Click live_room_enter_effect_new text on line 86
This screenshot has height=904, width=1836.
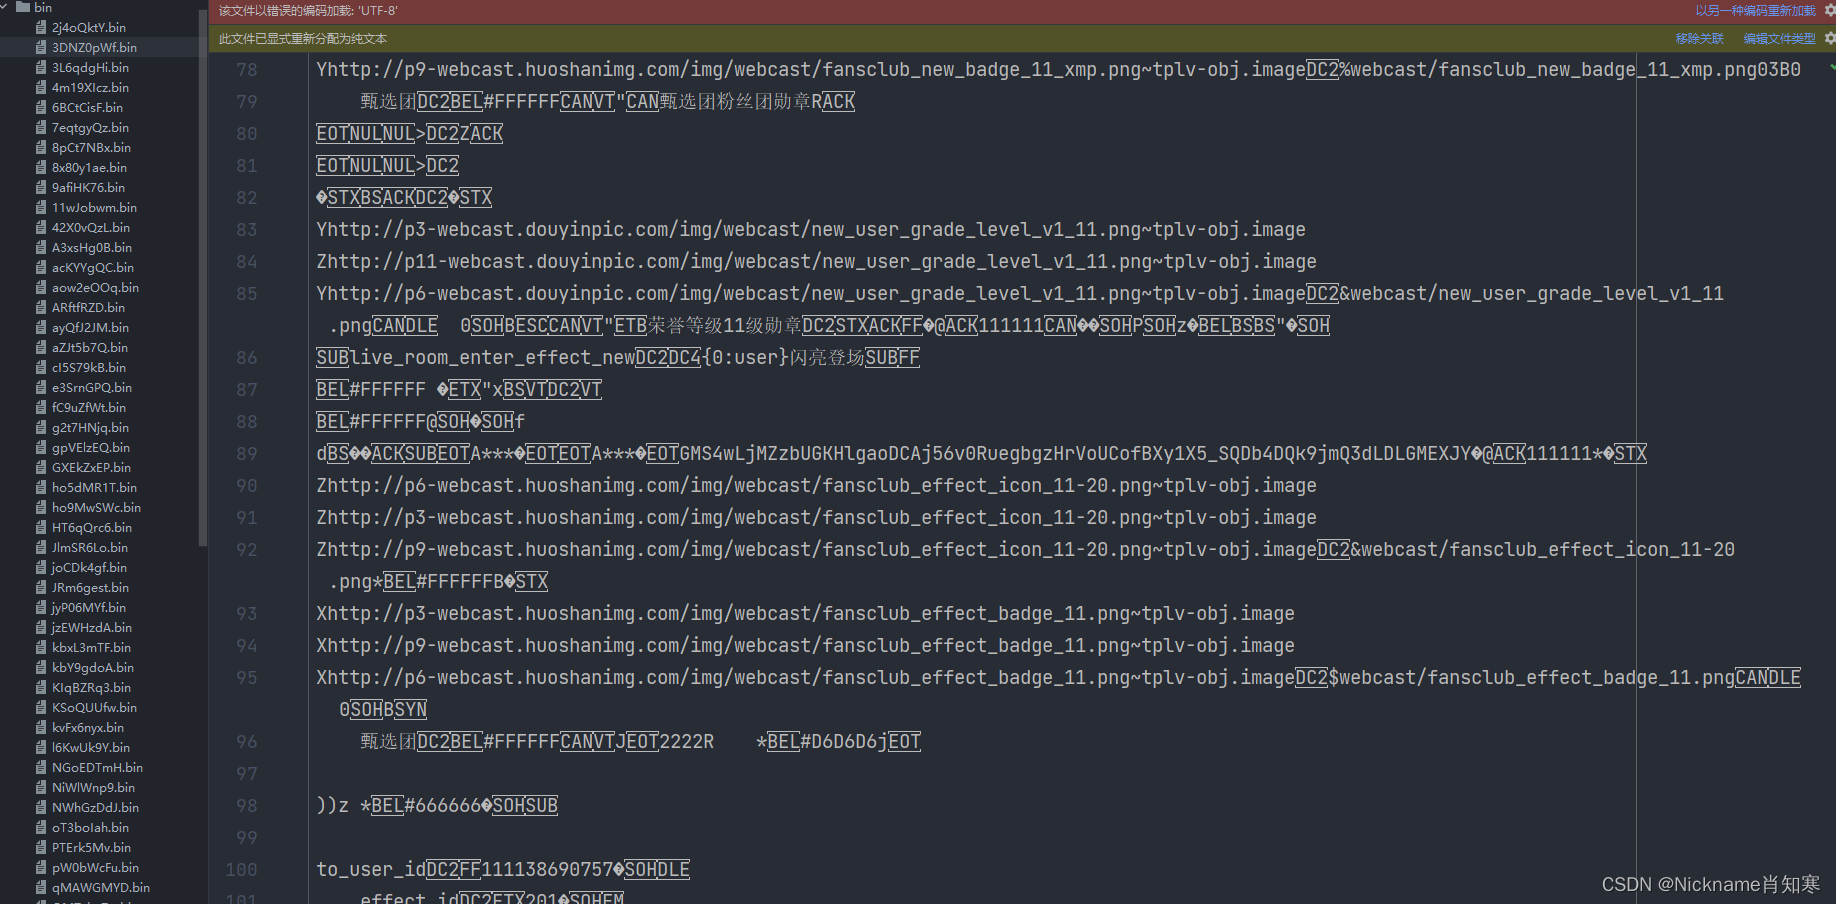tap(493, 358)
